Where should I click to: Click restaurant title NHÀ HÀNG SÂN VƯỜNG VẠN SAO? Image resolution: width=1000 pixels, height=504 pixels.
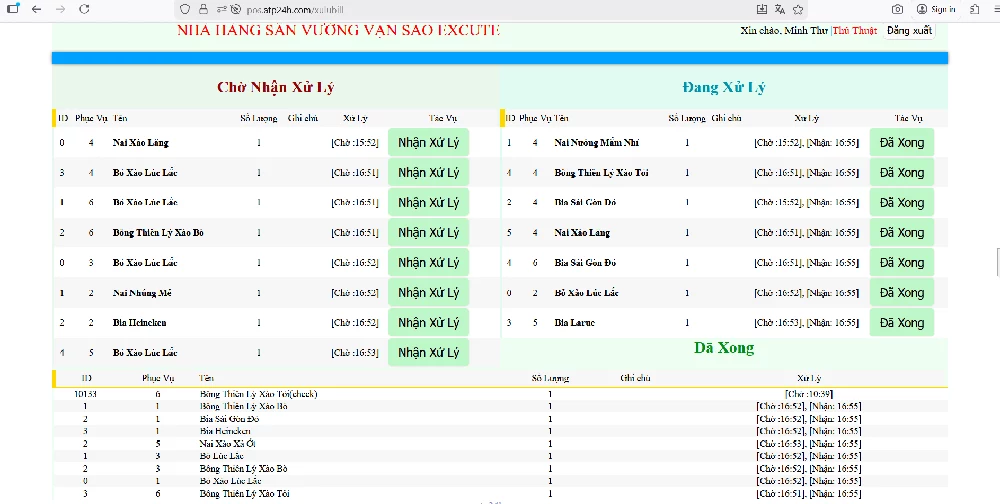(339, 30)
